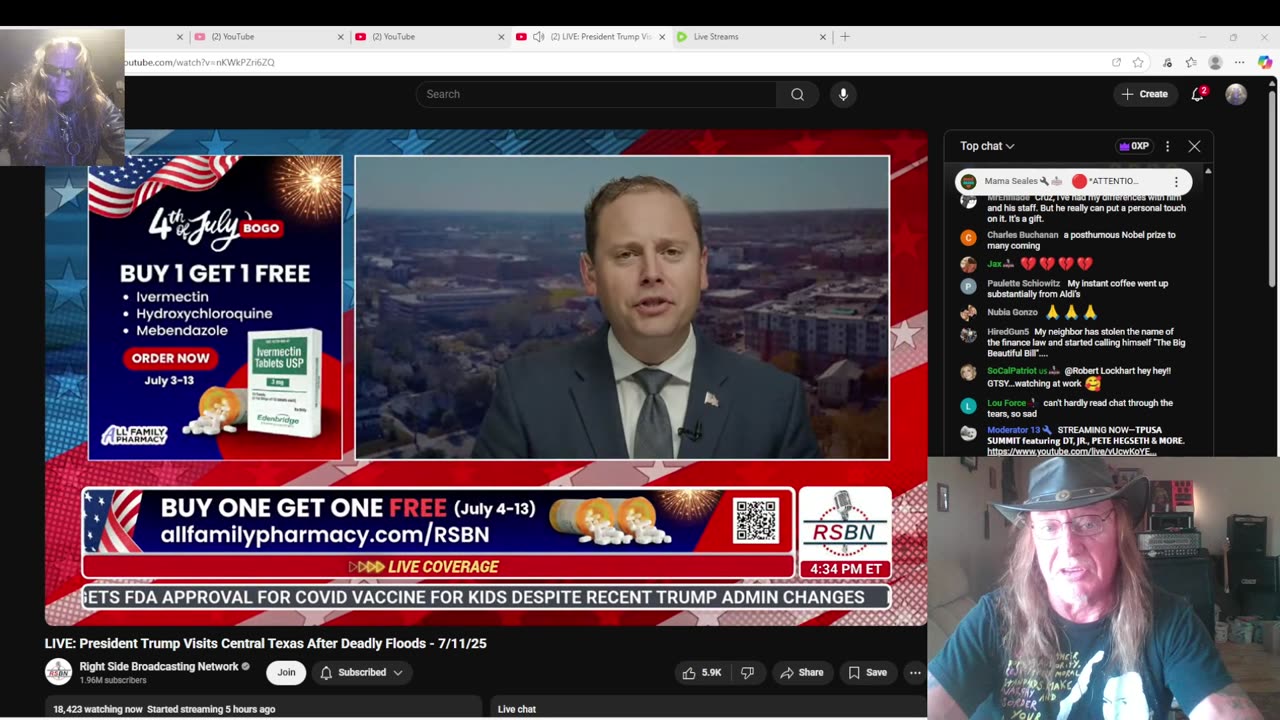The height and width of the screenshot is (720, 1280).
Task: Close the Live Streams tab
Action: (823, 37)
